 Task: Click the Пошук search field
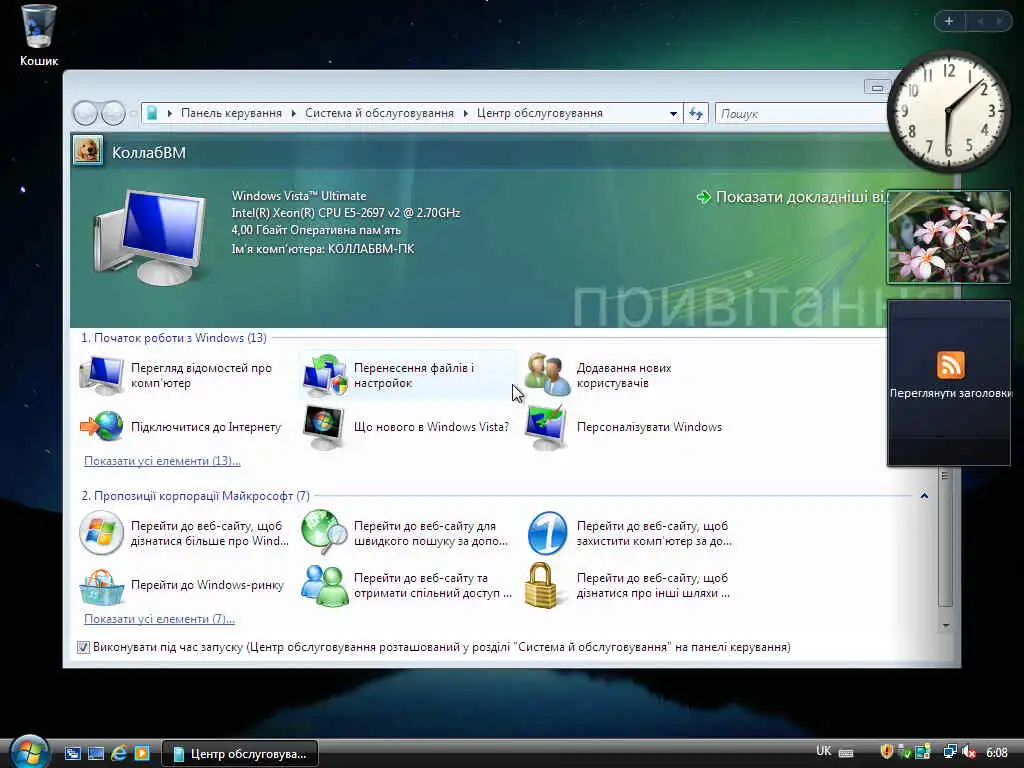click(803, 114)
